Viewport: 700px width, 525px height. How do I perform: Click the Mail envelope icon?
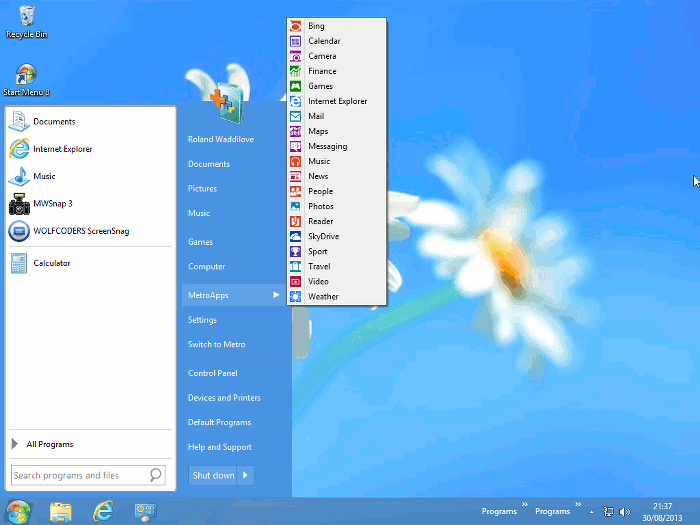[x=295, y=116]
